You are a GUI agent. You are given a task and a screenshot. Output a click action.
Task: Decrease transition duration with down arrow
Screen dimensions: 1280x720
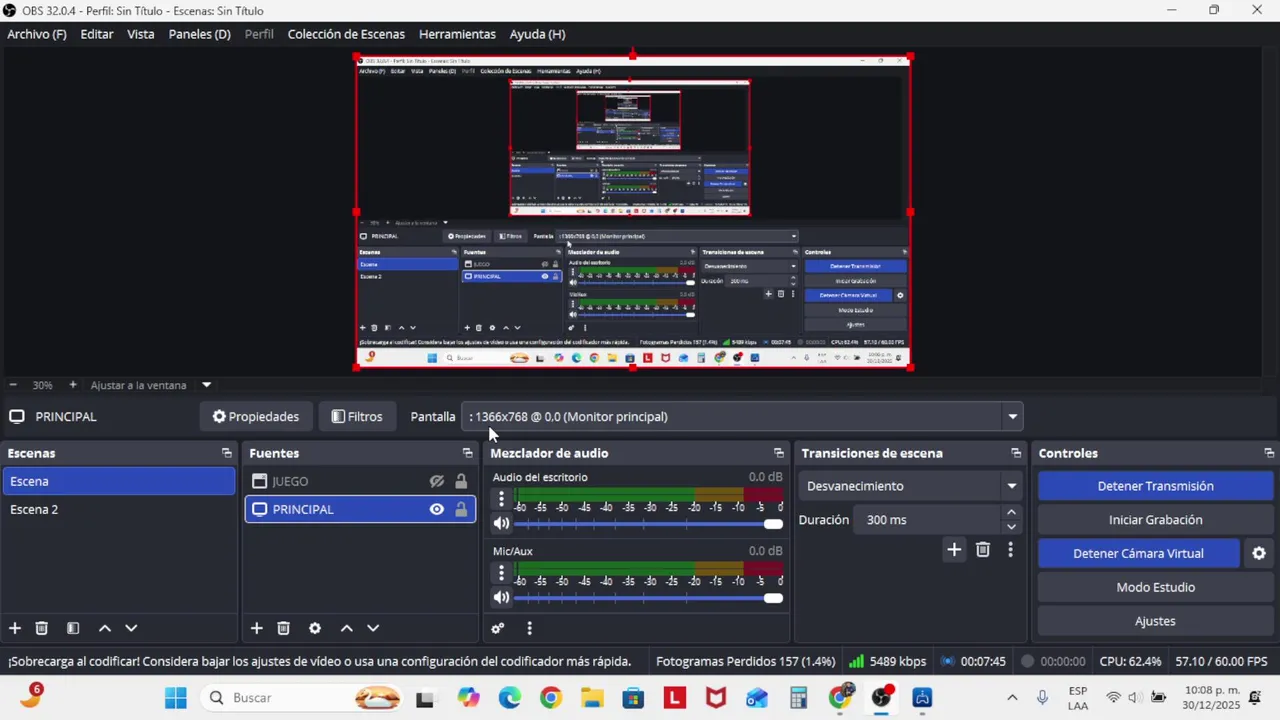pos(1011,527)
